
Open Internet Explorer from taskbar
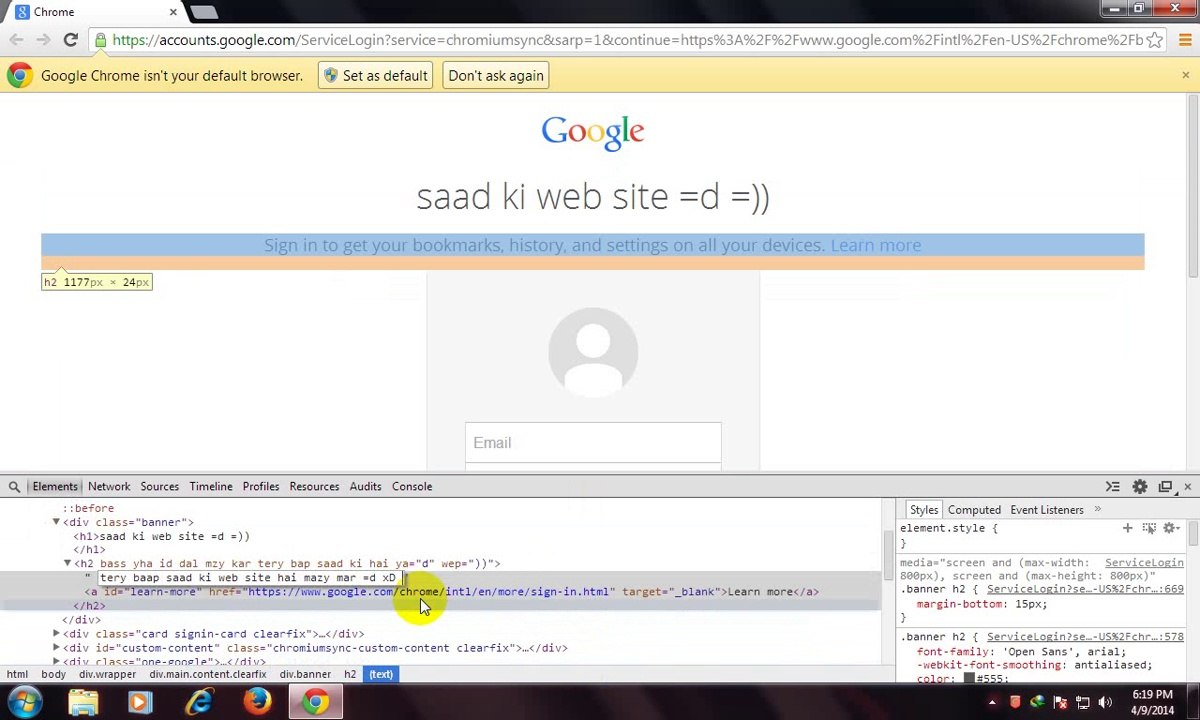[199, 702]
